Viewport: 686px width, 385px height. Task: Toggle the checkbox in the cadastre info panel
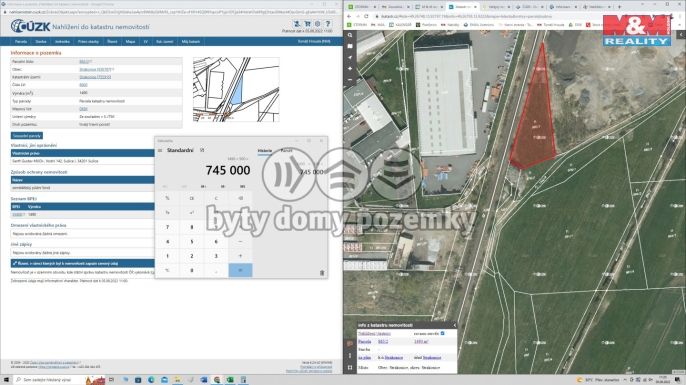(x=442, y=333)
